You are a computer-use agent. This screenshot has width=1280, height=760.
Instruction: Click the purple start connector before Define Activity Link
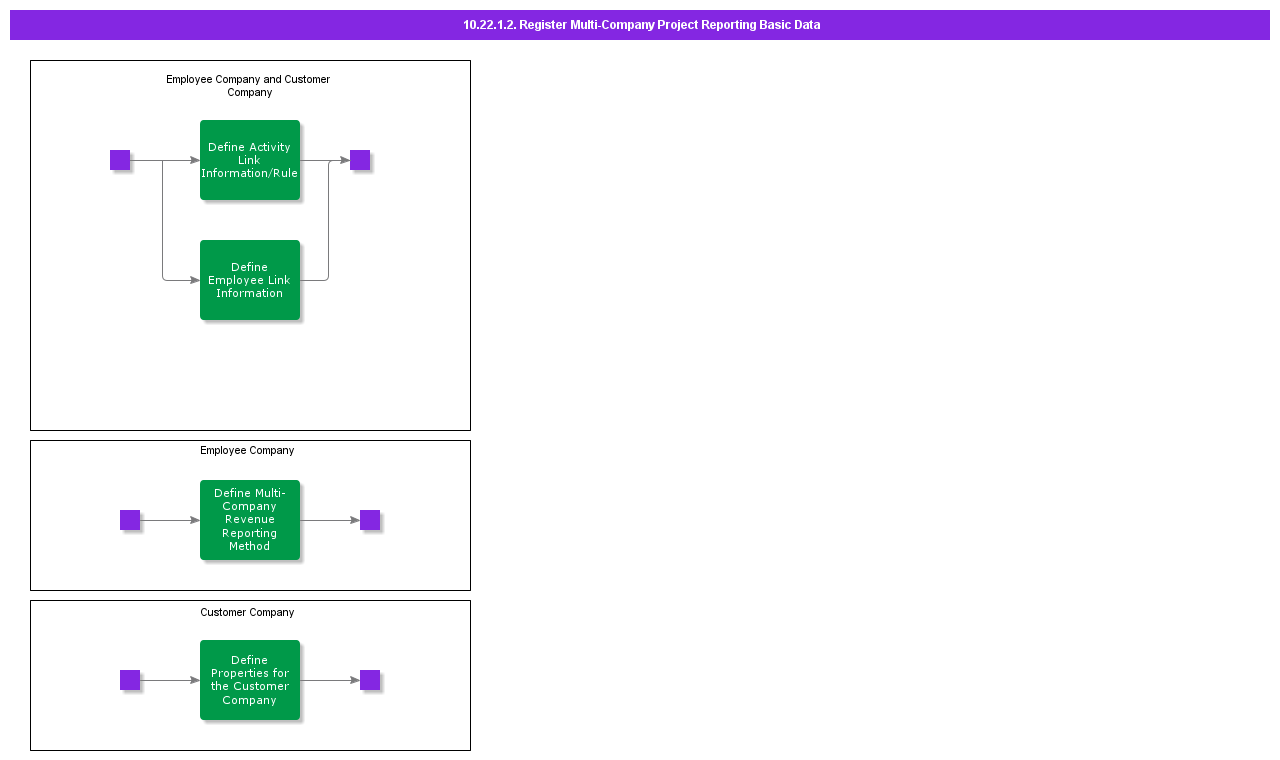click(120, 160)
